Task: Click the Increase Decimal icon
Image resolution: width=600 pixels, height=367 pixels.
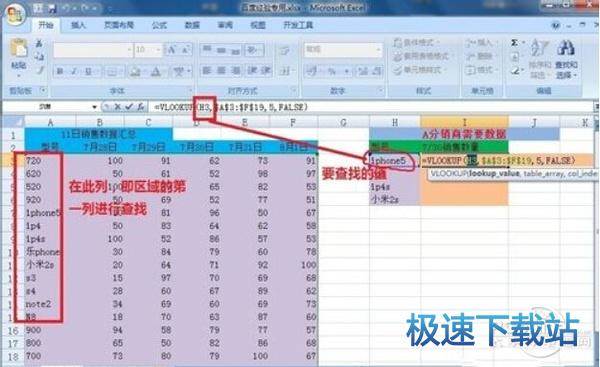Action: click(363, 71)
